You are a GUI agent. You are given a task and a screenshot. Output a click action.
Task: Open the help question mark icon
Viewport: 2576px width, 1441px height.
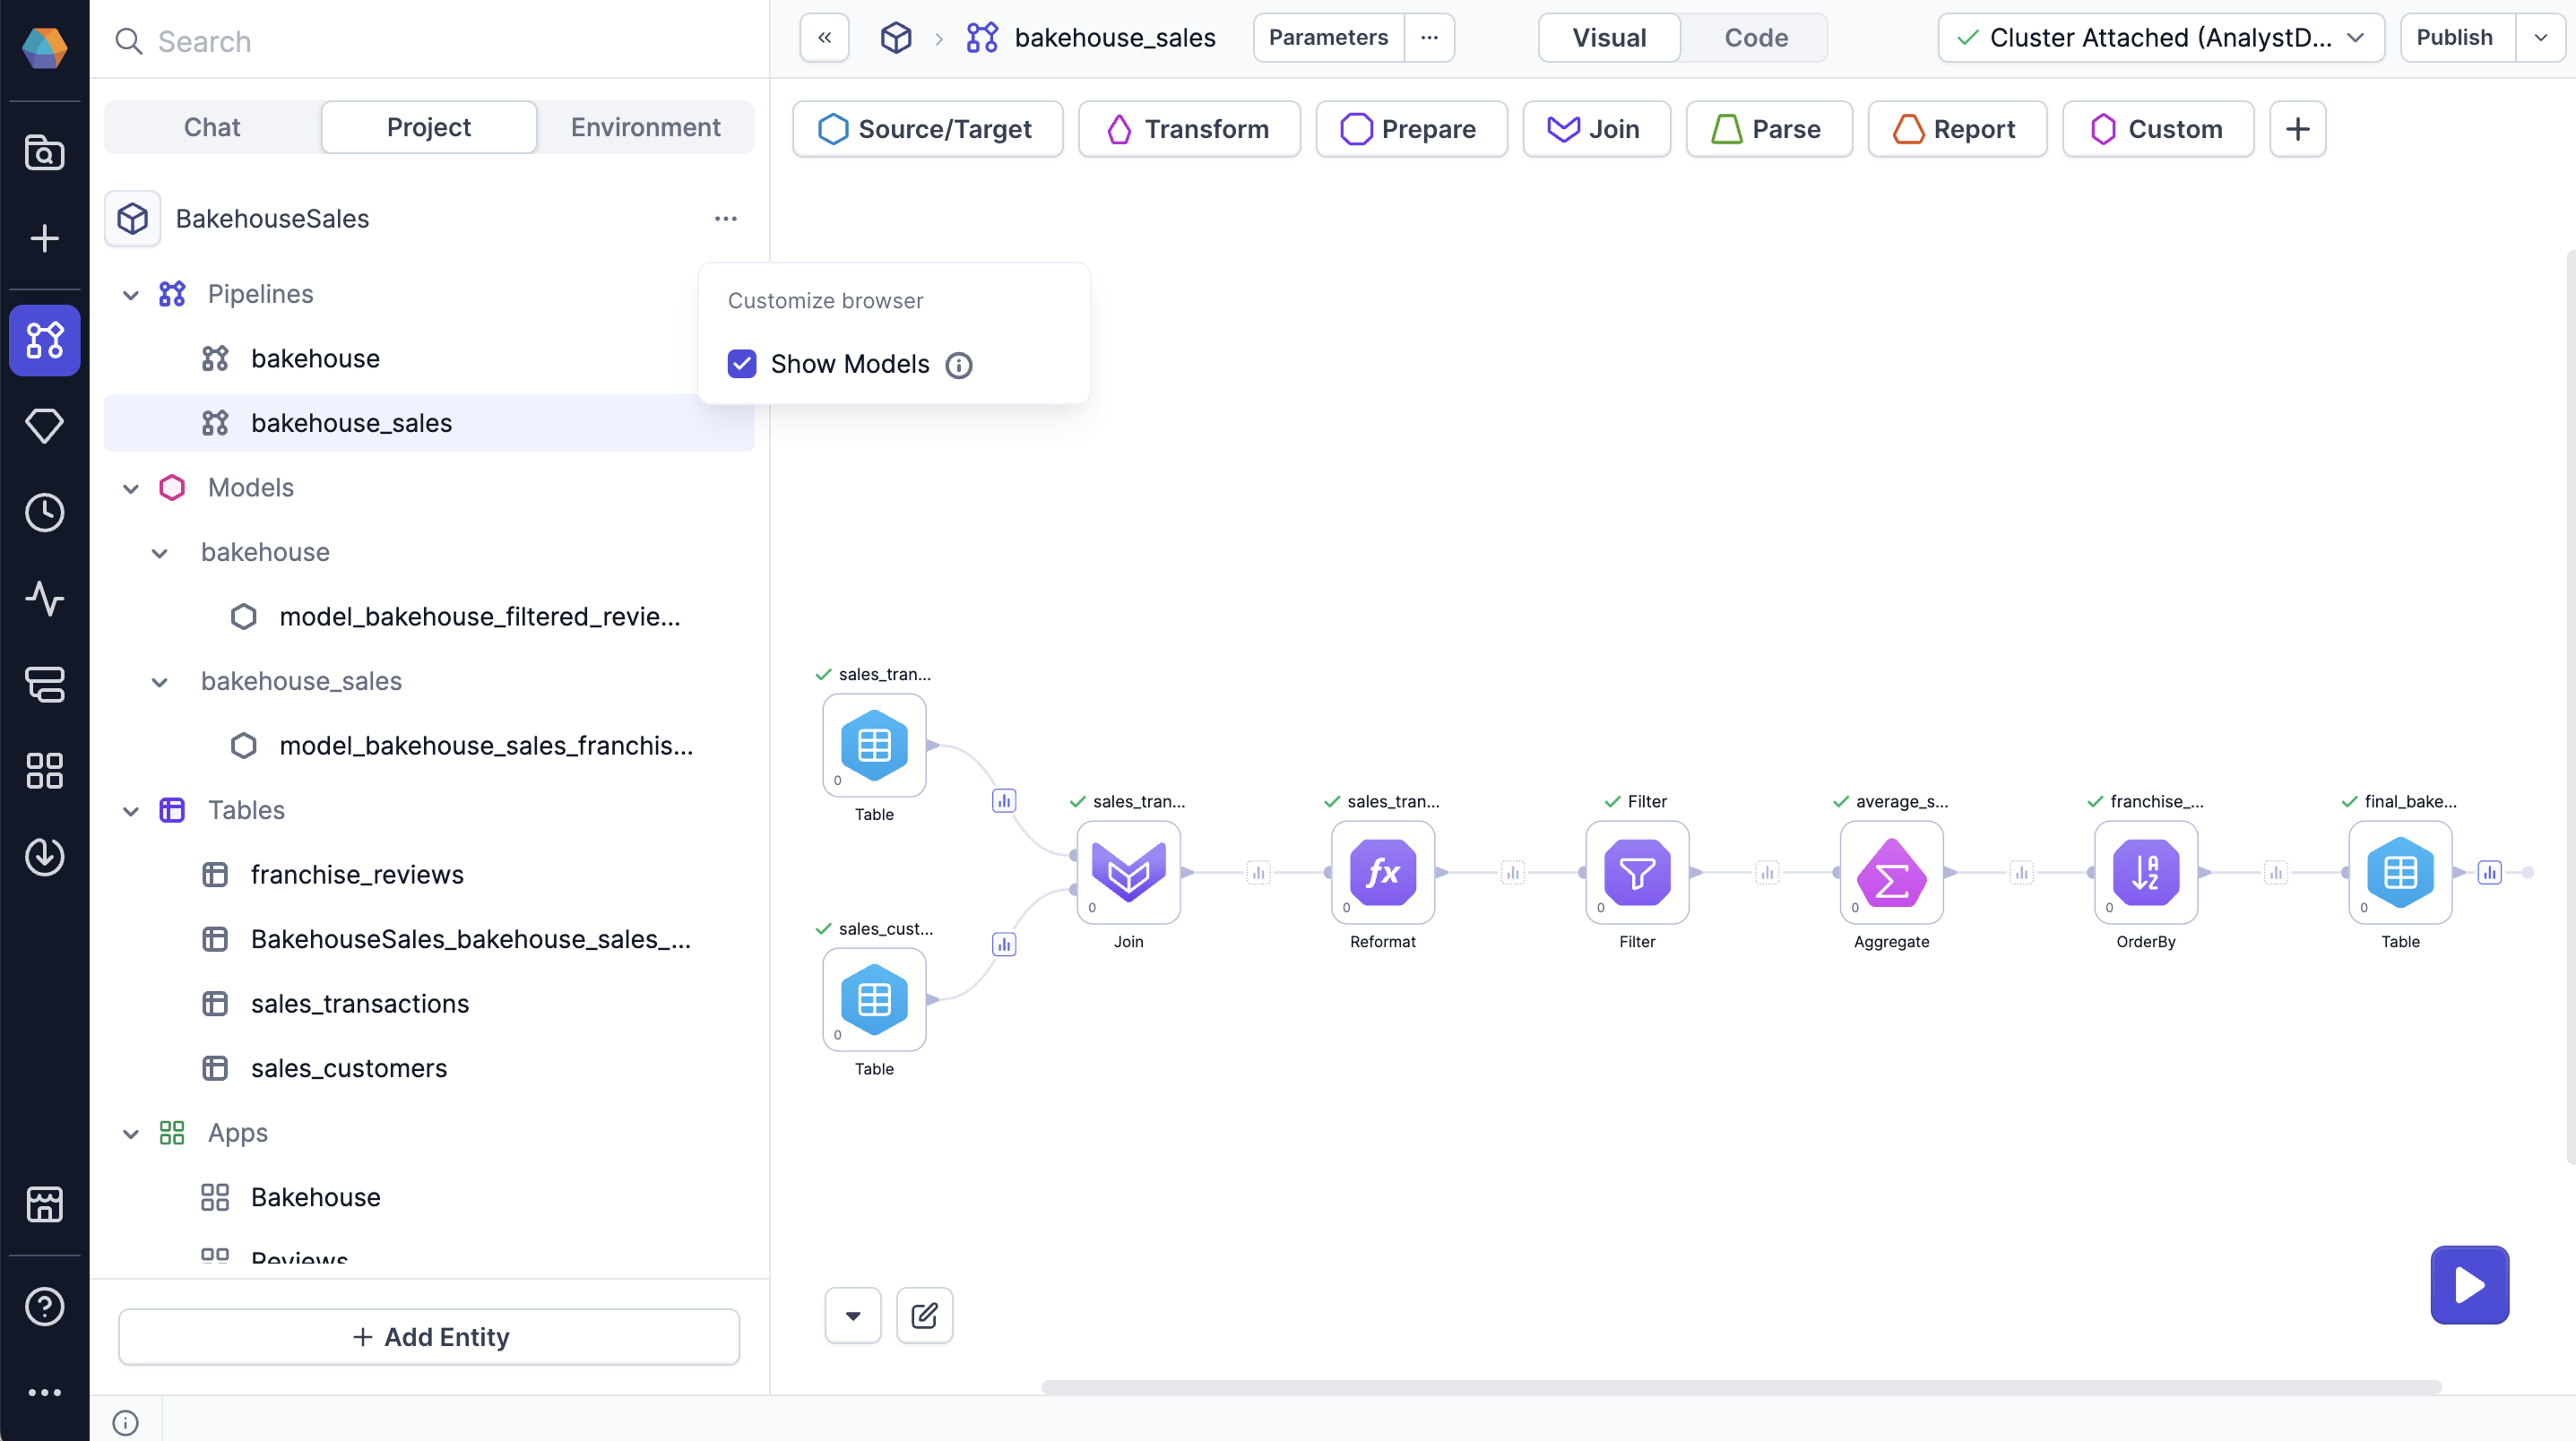click(44, 1306)
